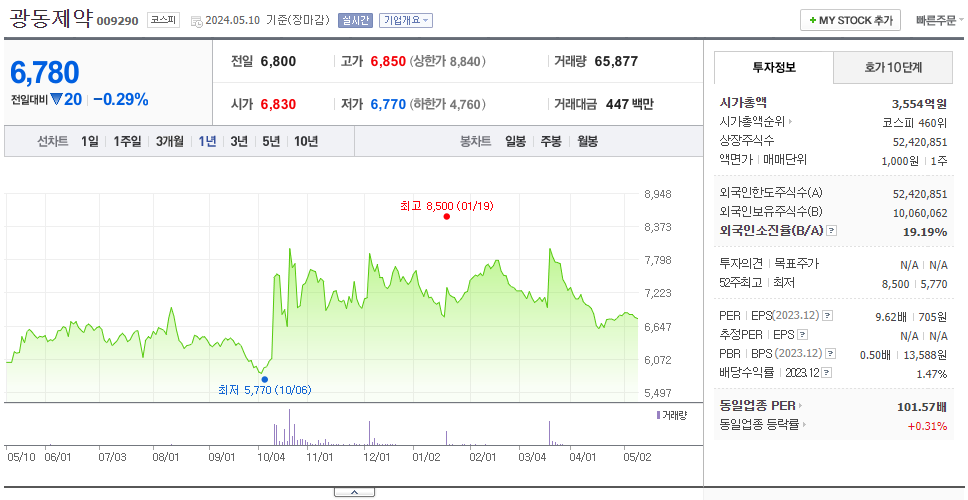
Task: Select the 10년 line chart period
Action: (306, 141)
